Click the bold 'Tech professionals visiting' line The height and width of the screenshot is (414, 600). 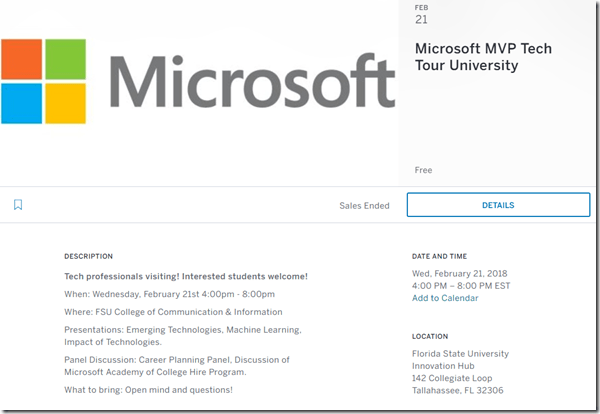click(x=186, y=276)
